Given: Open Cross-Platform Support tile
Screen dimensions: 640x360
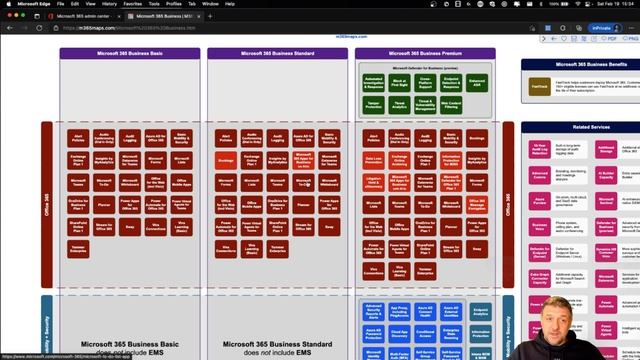Looking at the screenshot, I should (425, 83).
